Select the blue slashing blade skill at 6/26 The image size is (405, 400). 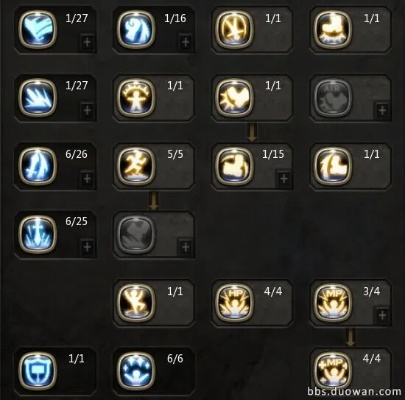pyautogui.click(x=38, y=166)
